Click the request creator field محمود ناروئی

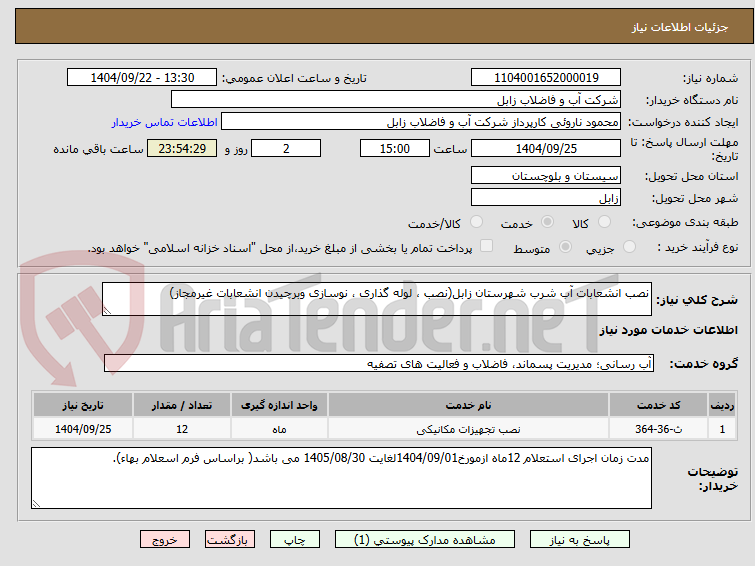pyautogui.click(x=421, y=122)
